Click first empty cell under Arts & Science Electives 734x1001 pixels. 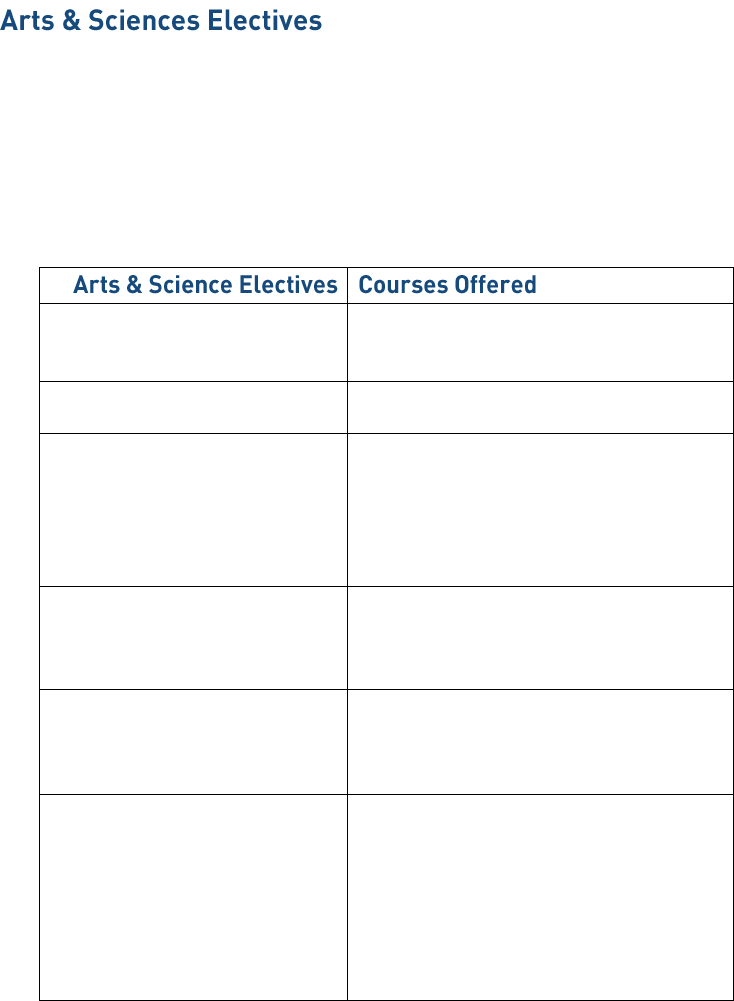(193, 342)
